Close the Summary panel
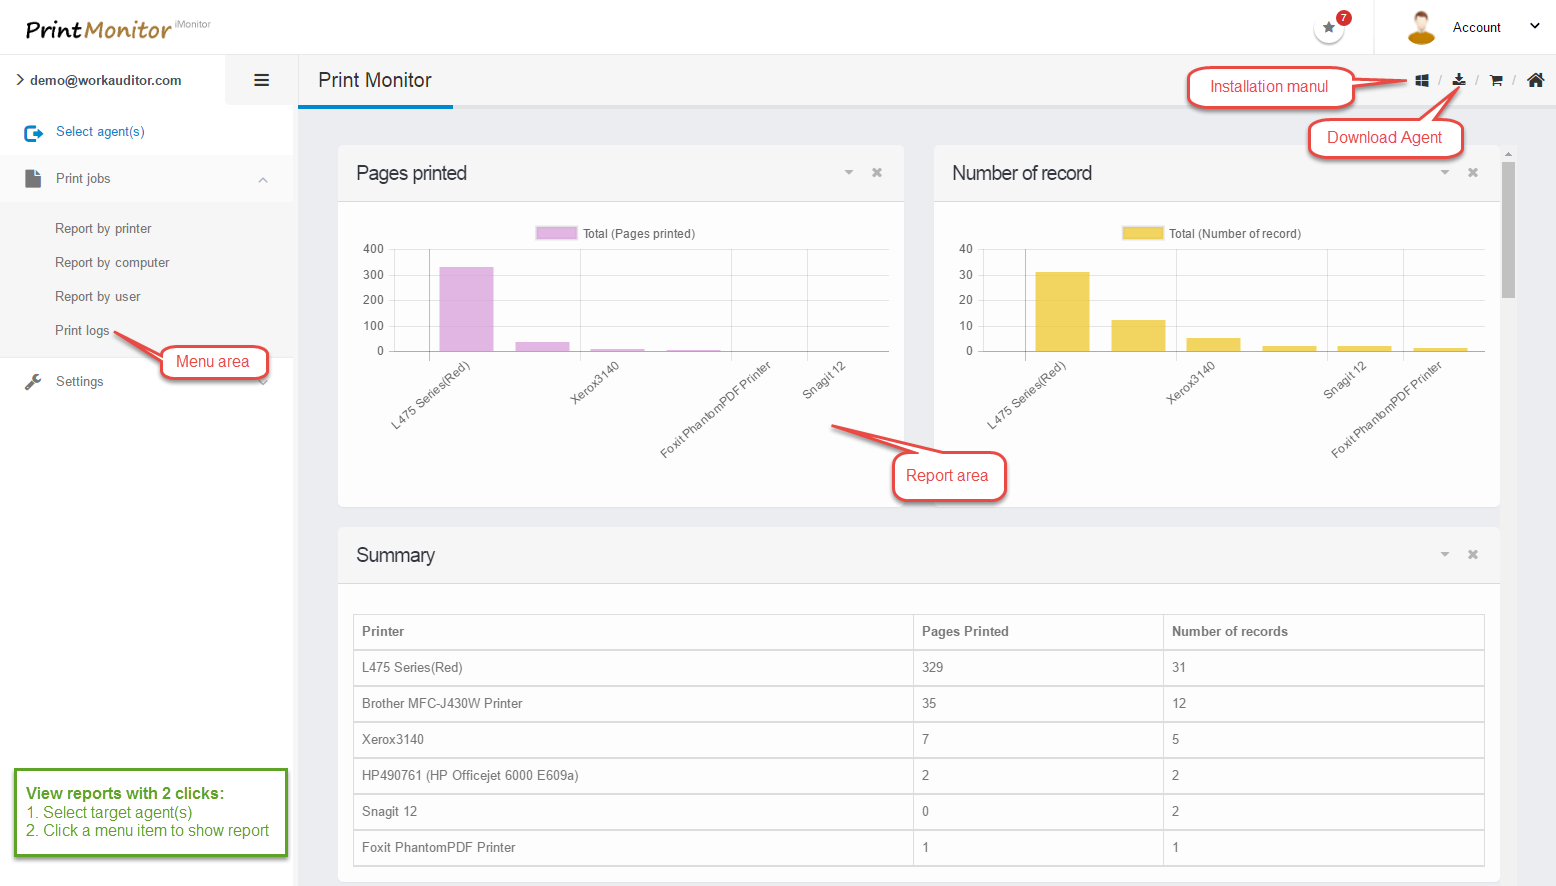Screen dimensions: 1556x886 point(1473,555)
